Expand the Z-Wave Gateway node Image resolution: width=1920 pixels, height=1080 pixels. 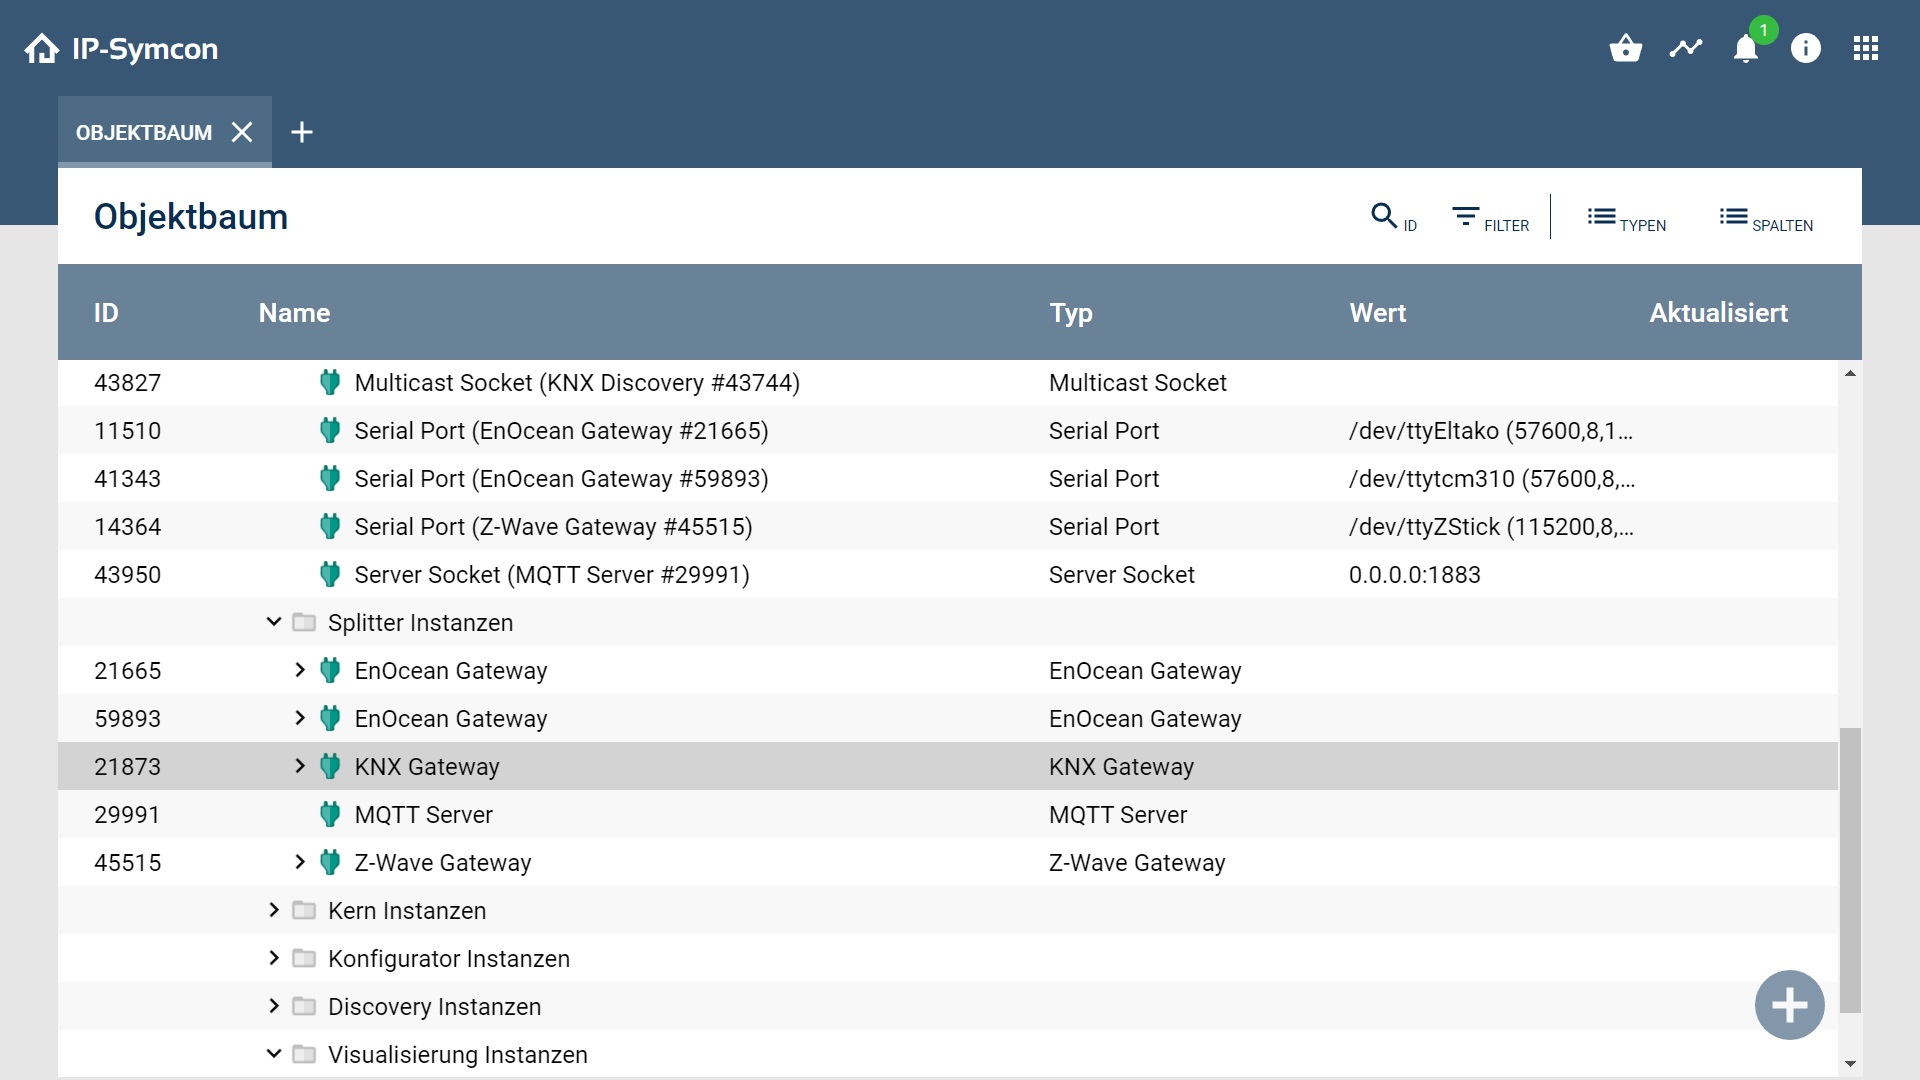point(300,862)
